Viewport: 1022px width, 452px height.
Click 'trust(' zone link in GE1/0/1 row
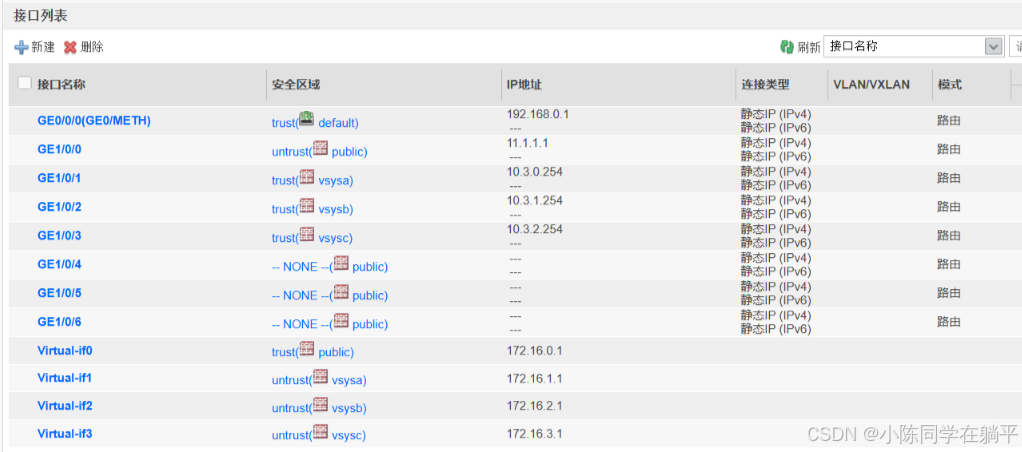(x=285, y=181)
